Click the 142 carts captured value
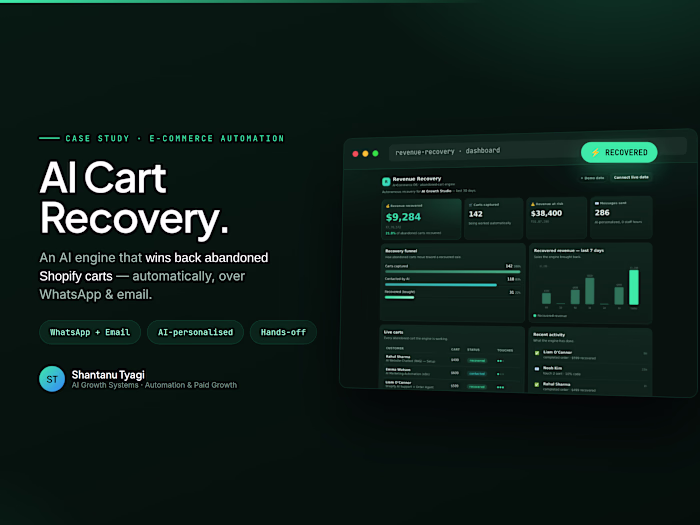This screenshot has height=525, width=700. click(475, 214)
